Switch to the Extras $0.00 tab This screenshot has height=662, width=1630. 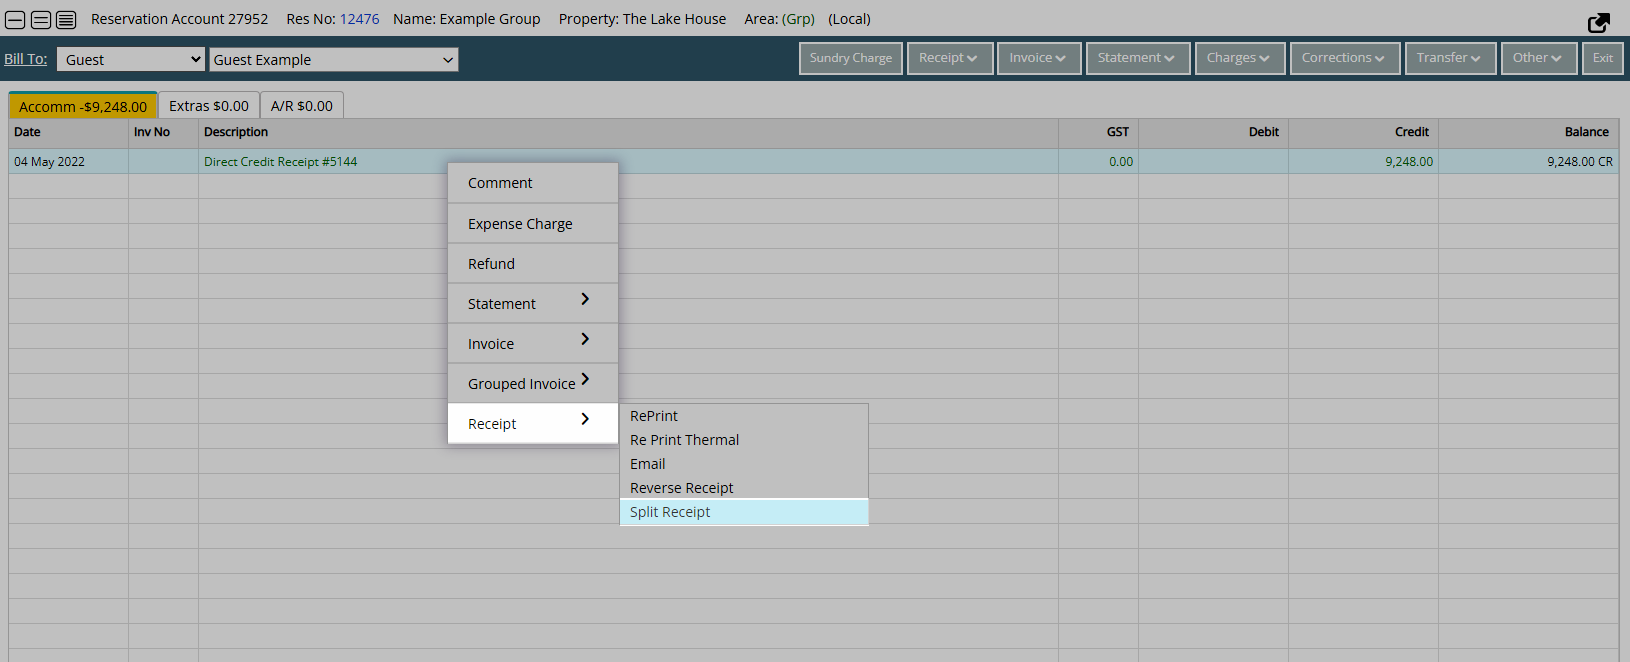pos(209,106)
